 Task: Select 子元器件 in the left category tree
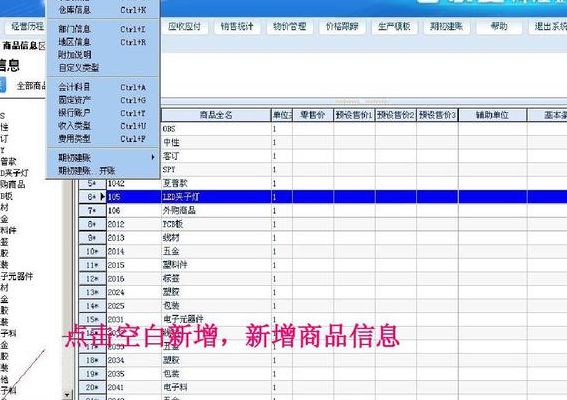[17, 277]
